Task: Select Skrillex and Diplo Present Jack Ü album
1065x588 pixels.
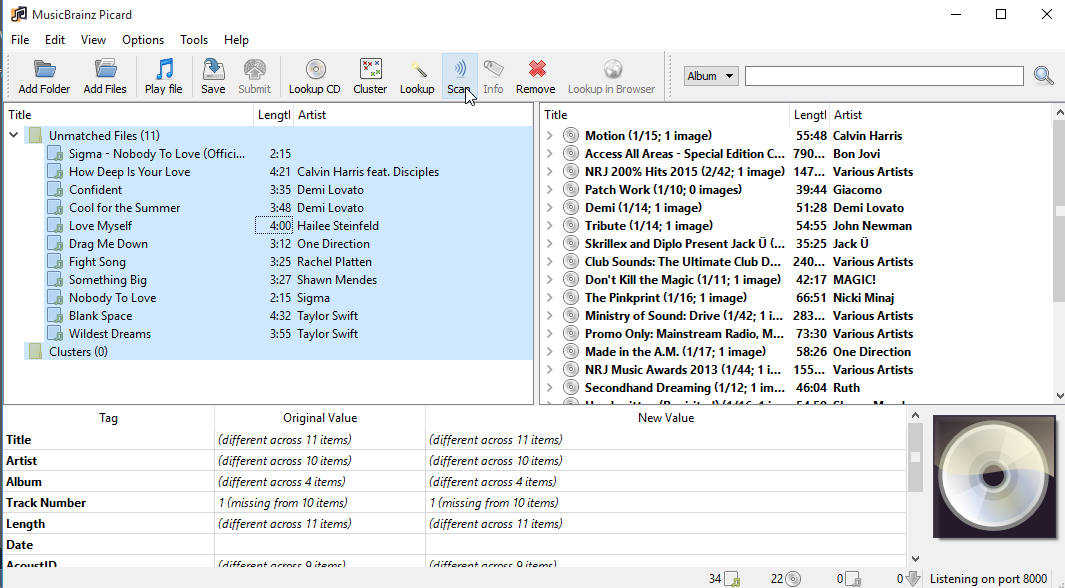Action: tap(685, 244)
